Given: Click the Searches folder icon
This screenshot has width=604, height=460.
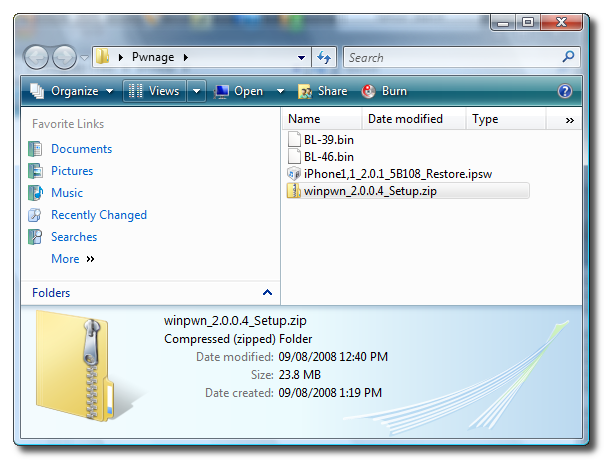Looking at the screenshot, I should [x=35, y=237].
